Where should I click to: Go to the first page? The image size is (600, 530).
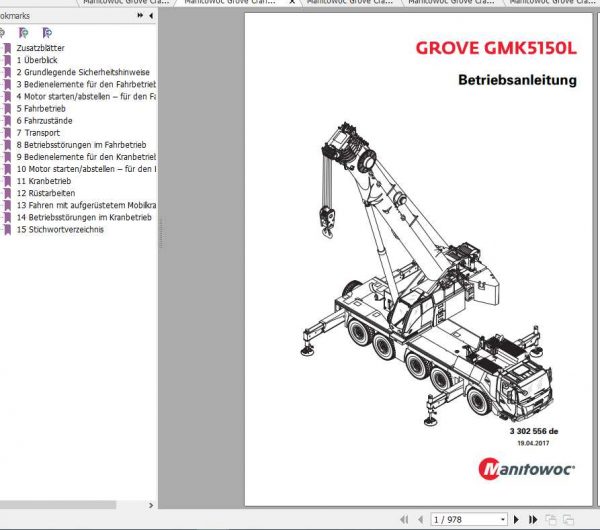[404, 520]
